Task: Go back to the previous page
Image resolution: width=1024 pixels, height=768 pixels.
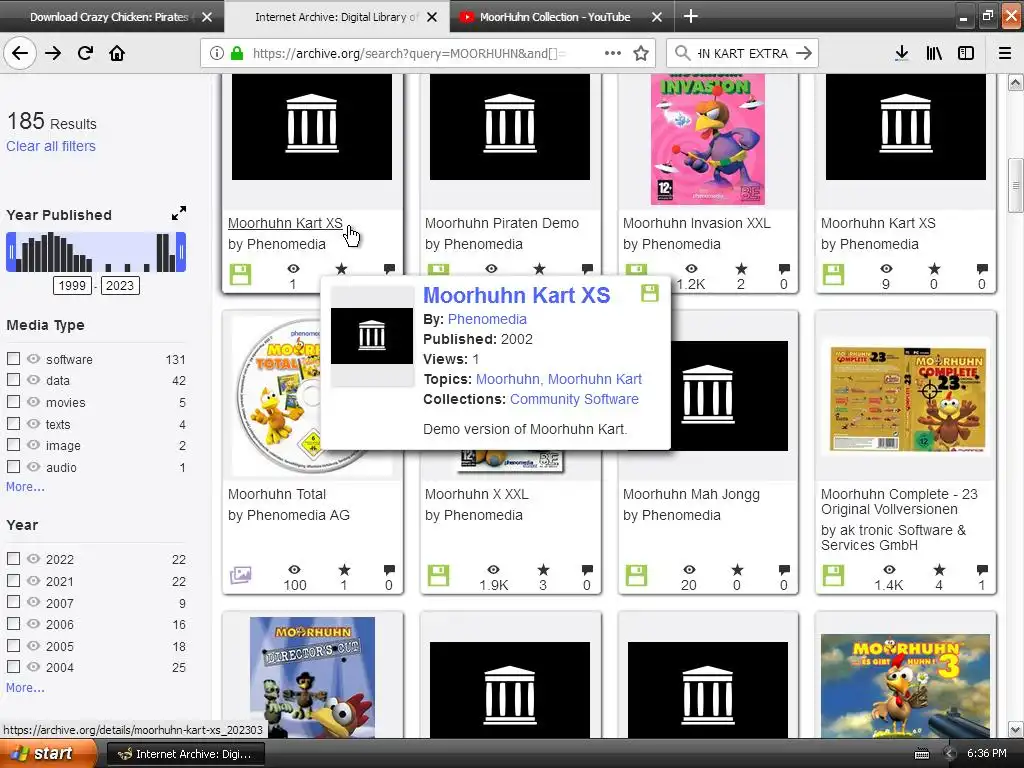Action: (x=20, y=53)
